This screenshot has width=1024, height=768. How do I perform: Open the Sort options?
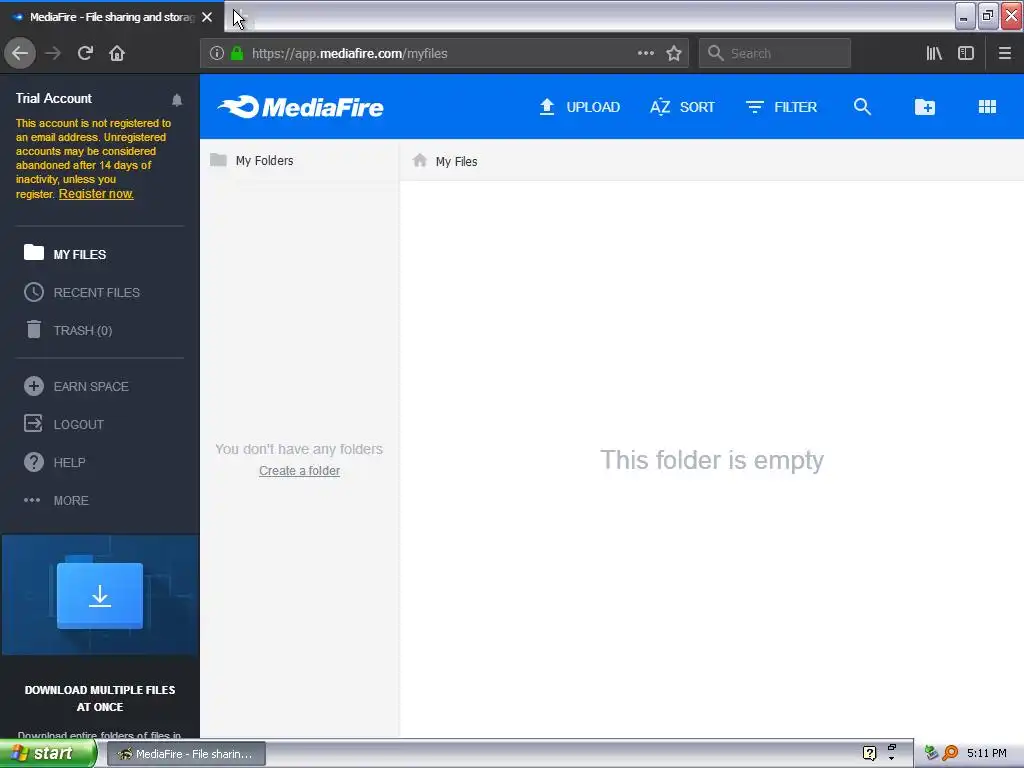coord(682,107)
